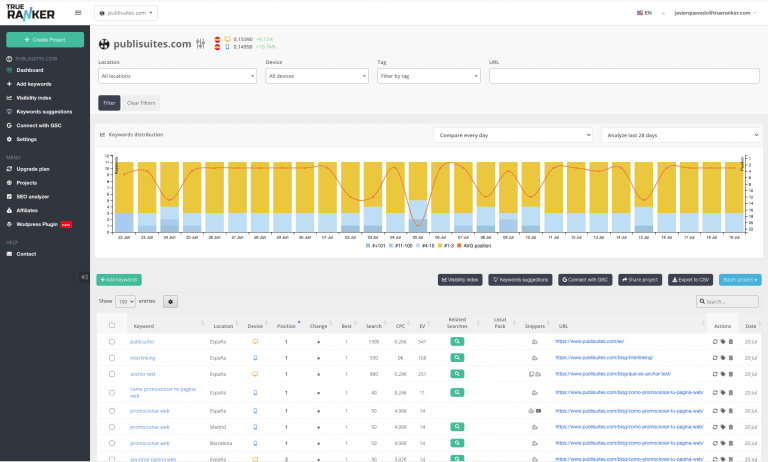Click the table Search input box
This screenshot has width=768, height=462.
click(727, 302)
